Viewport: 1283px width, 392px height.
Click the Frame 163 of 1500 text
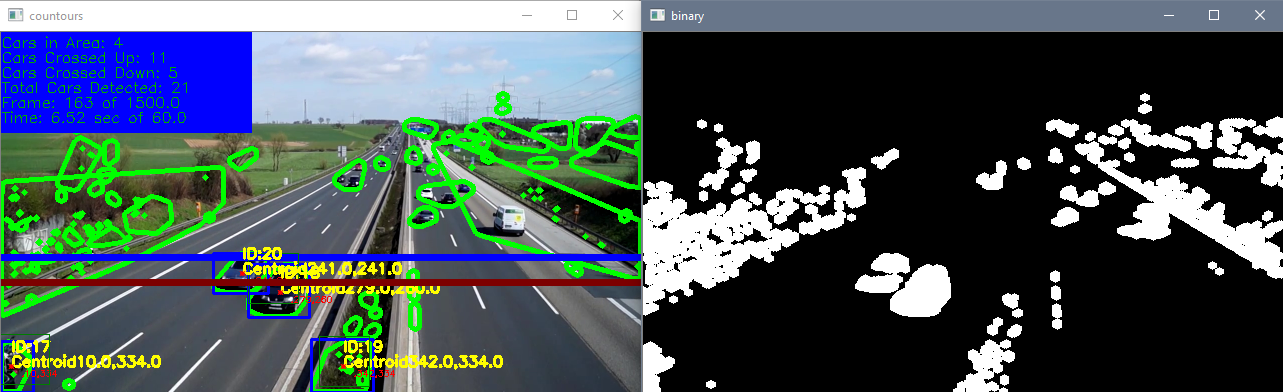91,103
